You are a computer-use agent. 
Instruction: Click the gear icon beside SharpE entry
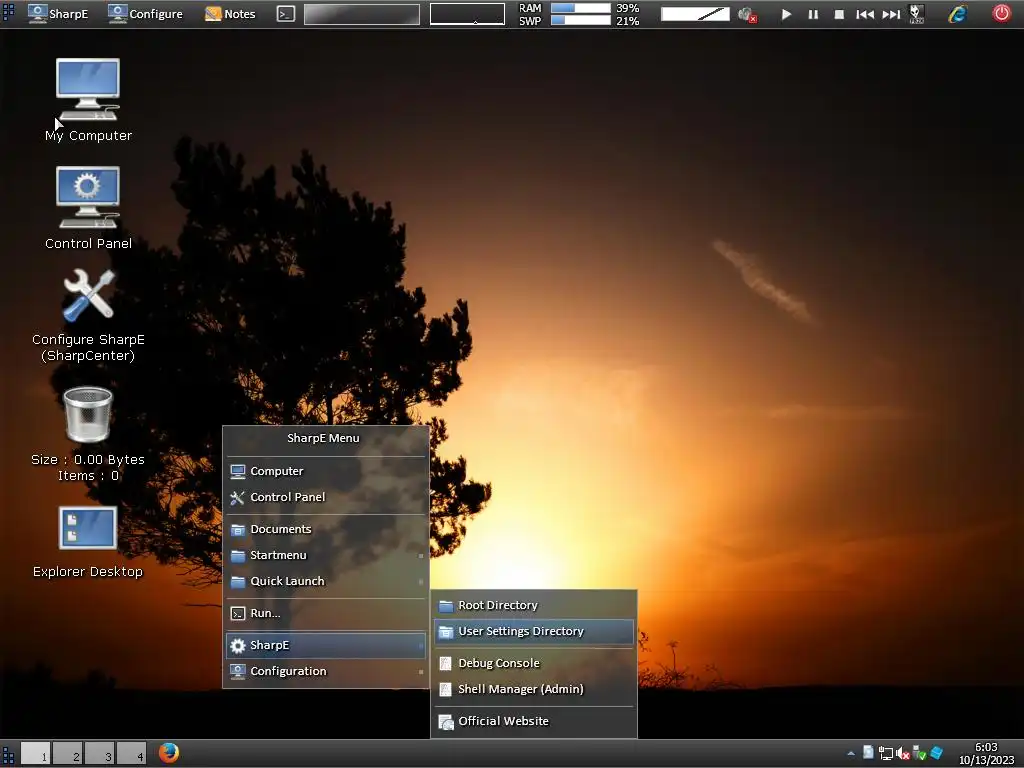click(238, 646)
